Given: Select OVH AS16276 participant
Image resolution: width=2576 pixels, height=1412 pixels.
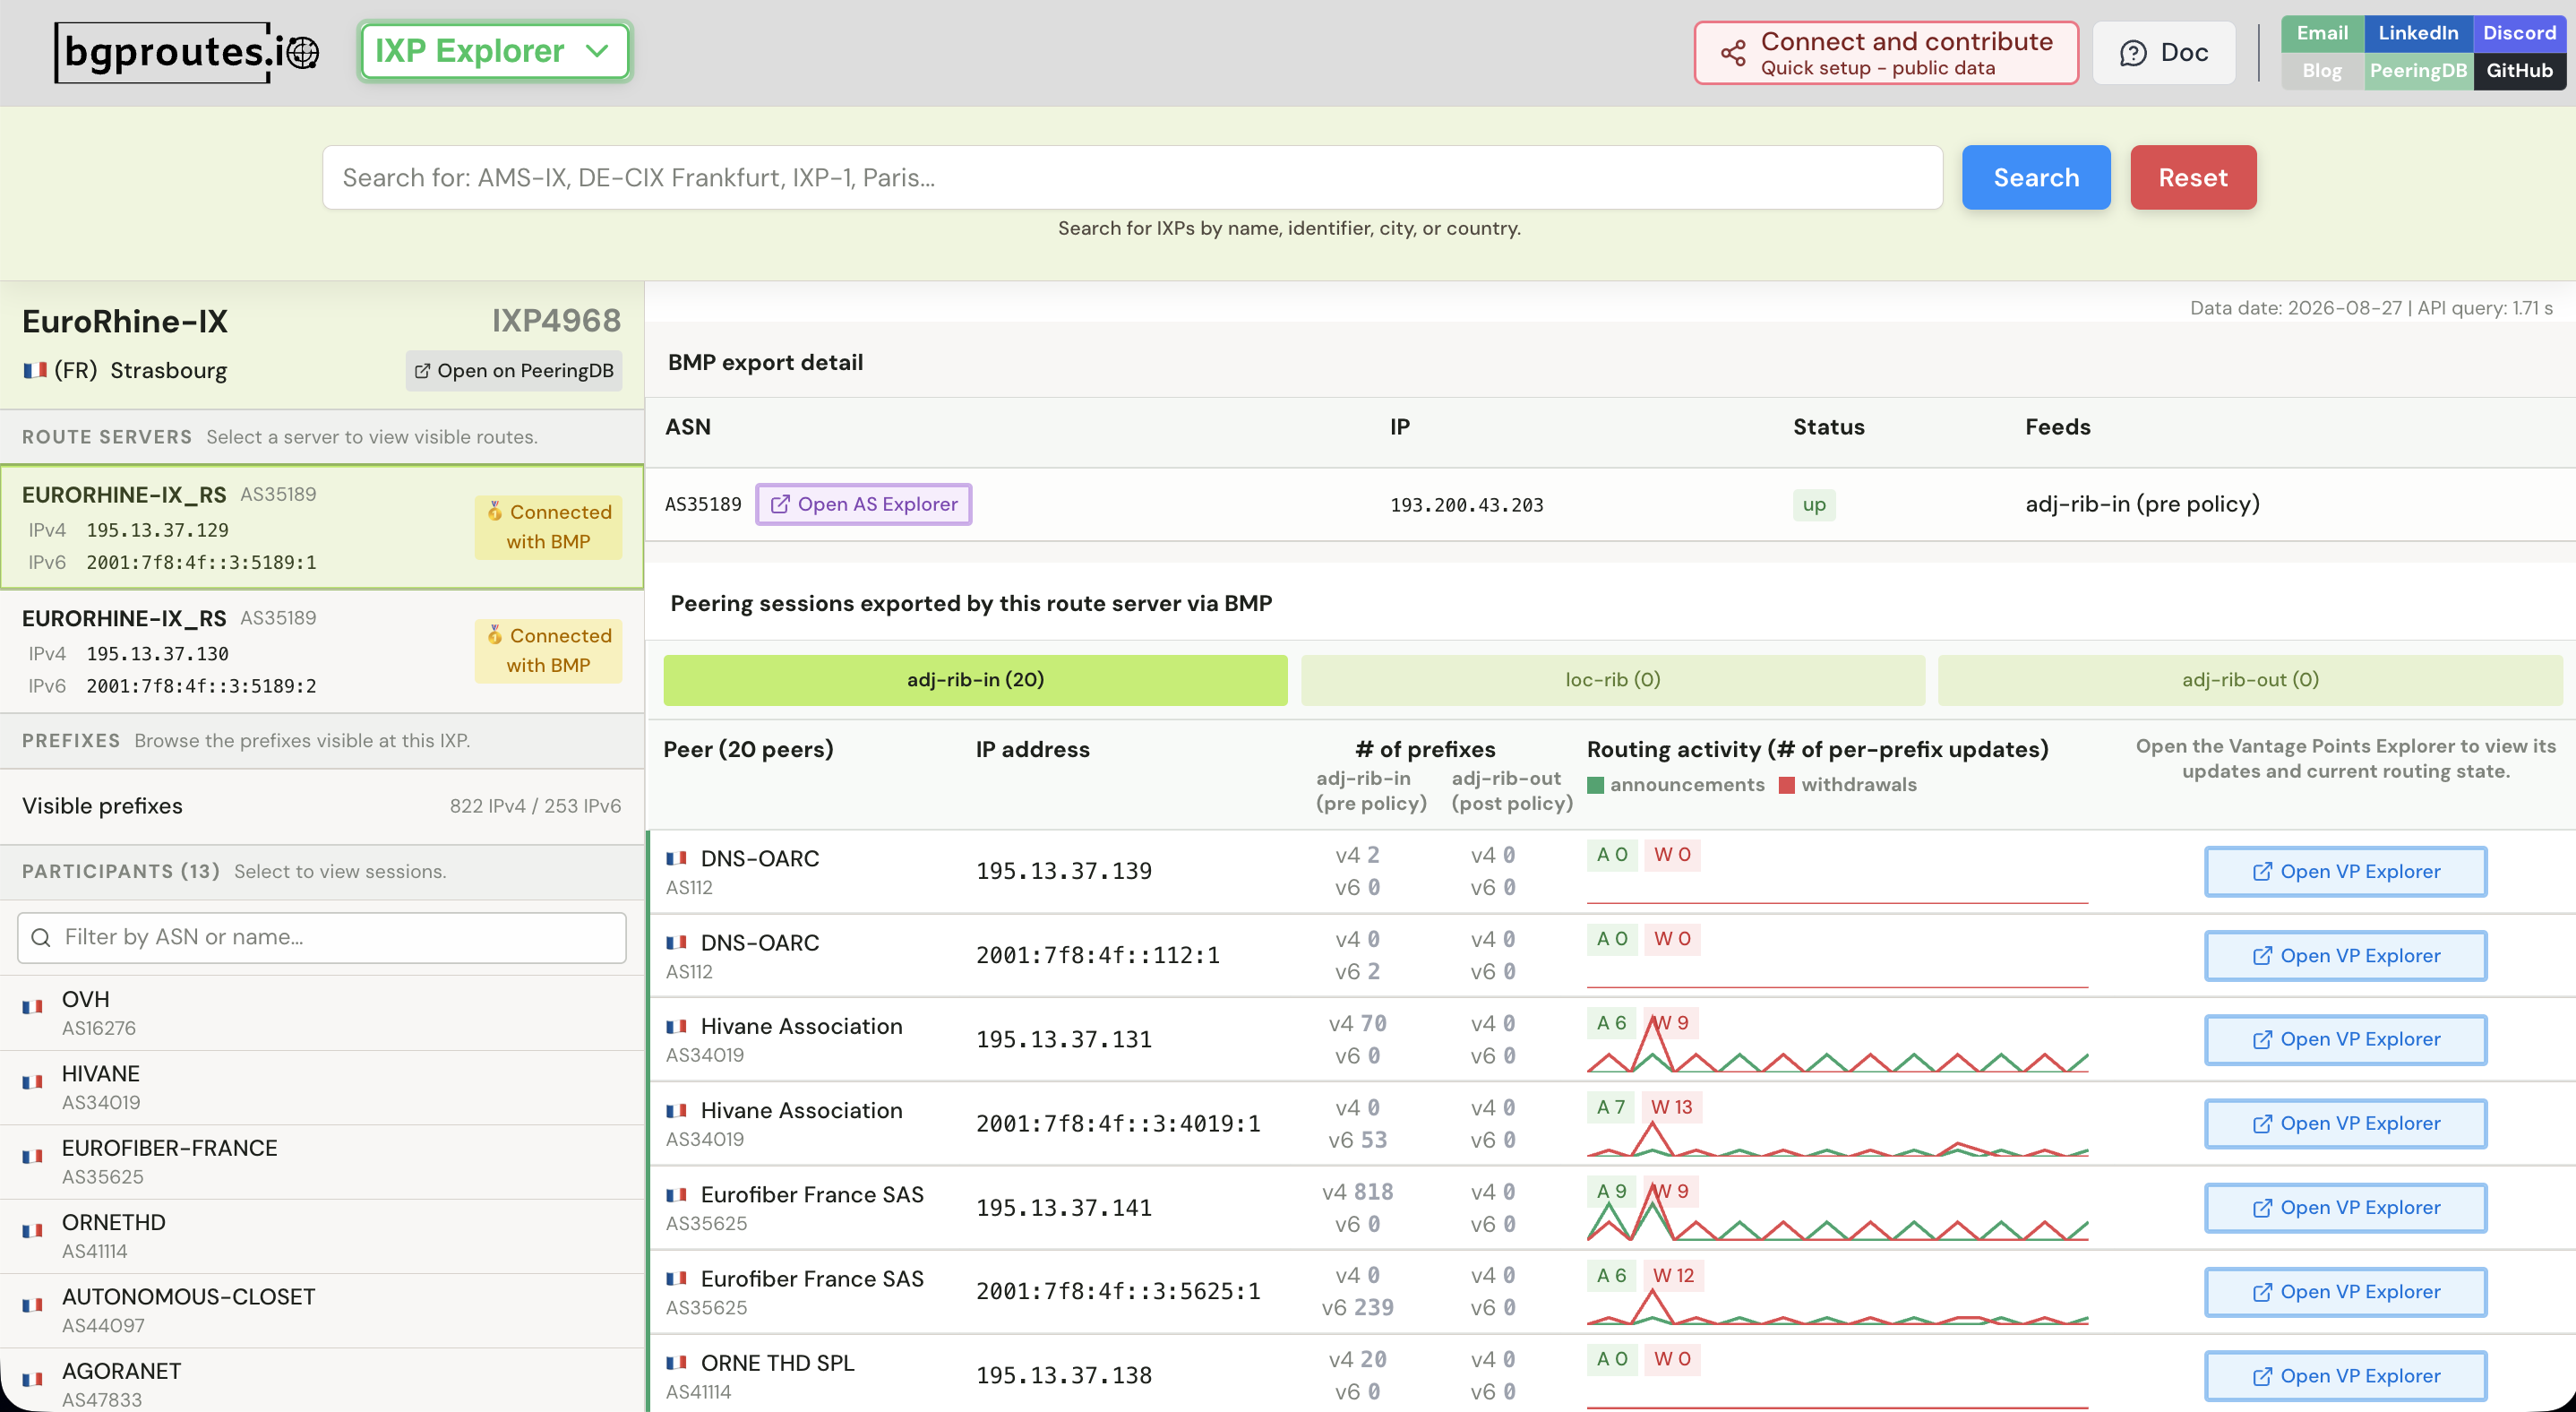Looking at the screenshot, I should coord(322,1013).
